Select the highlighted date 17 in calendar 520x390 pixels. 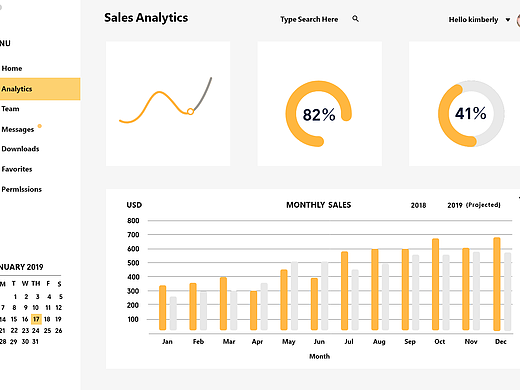[36, 319]
